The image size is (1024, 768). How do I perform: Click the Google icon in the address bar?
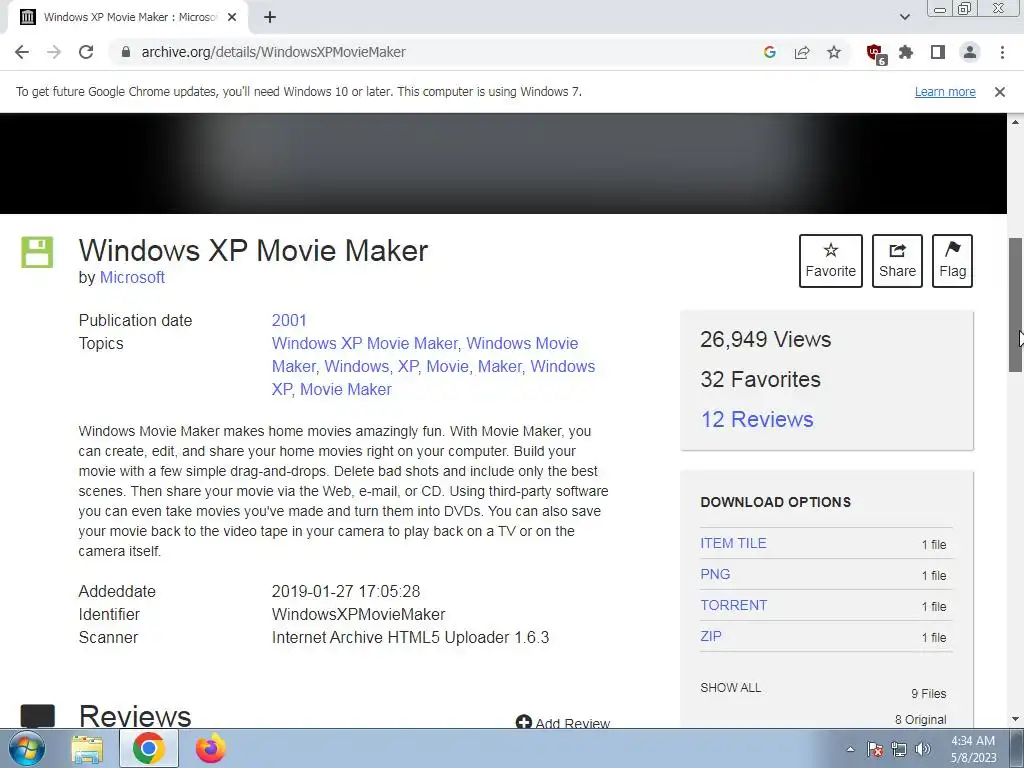coord(769,52)
